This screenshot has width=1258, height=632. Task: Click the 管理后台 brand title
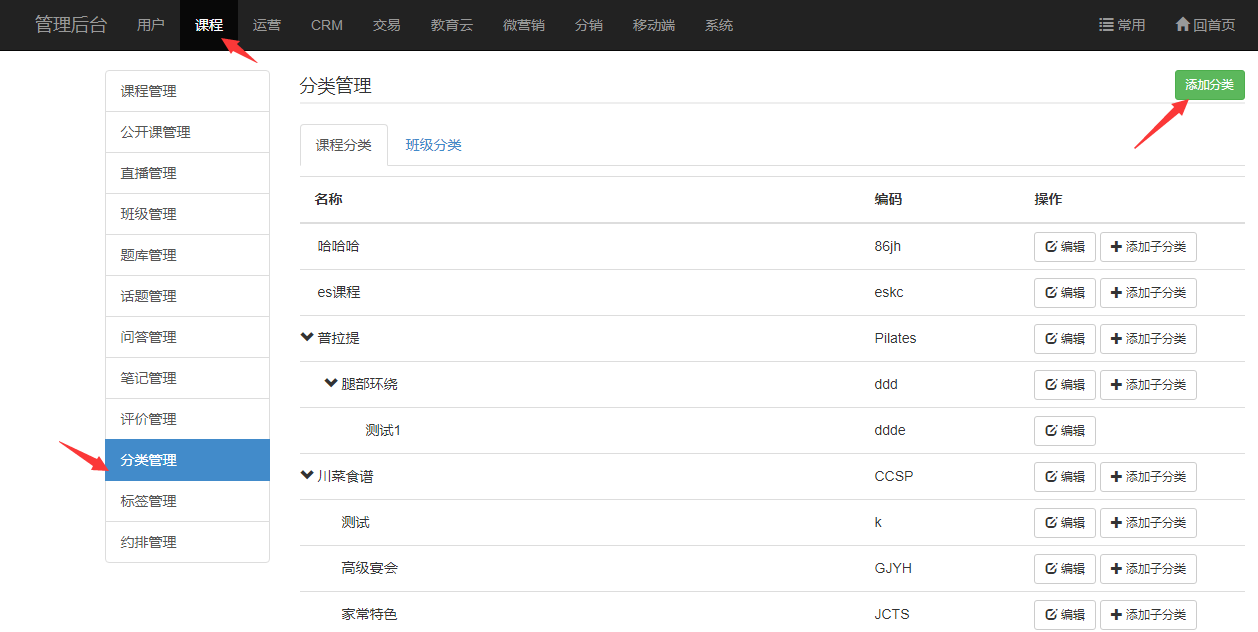click(x=71, y=25)
